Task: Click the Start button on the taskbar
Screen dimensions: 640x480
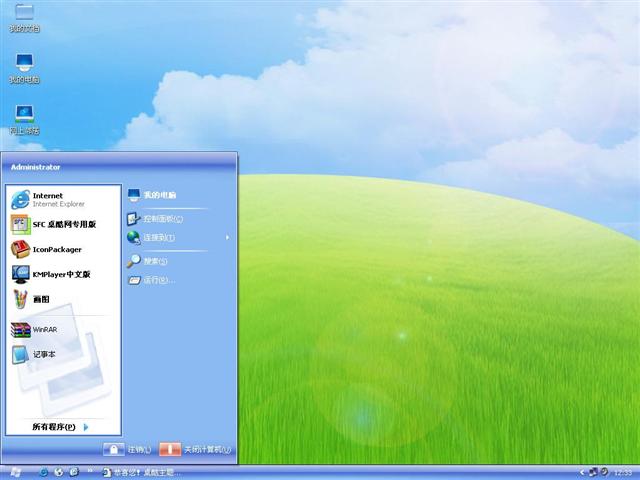Action: pos(16,472)
